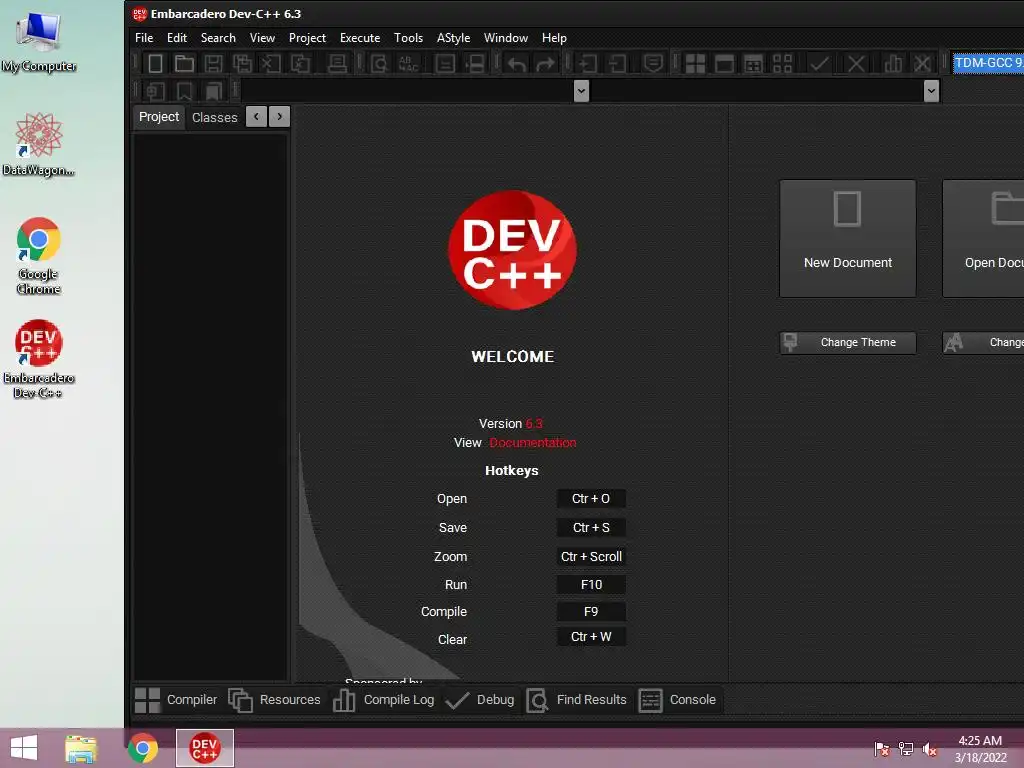
Task: Open the View menu
Action: tap(262, 38)
